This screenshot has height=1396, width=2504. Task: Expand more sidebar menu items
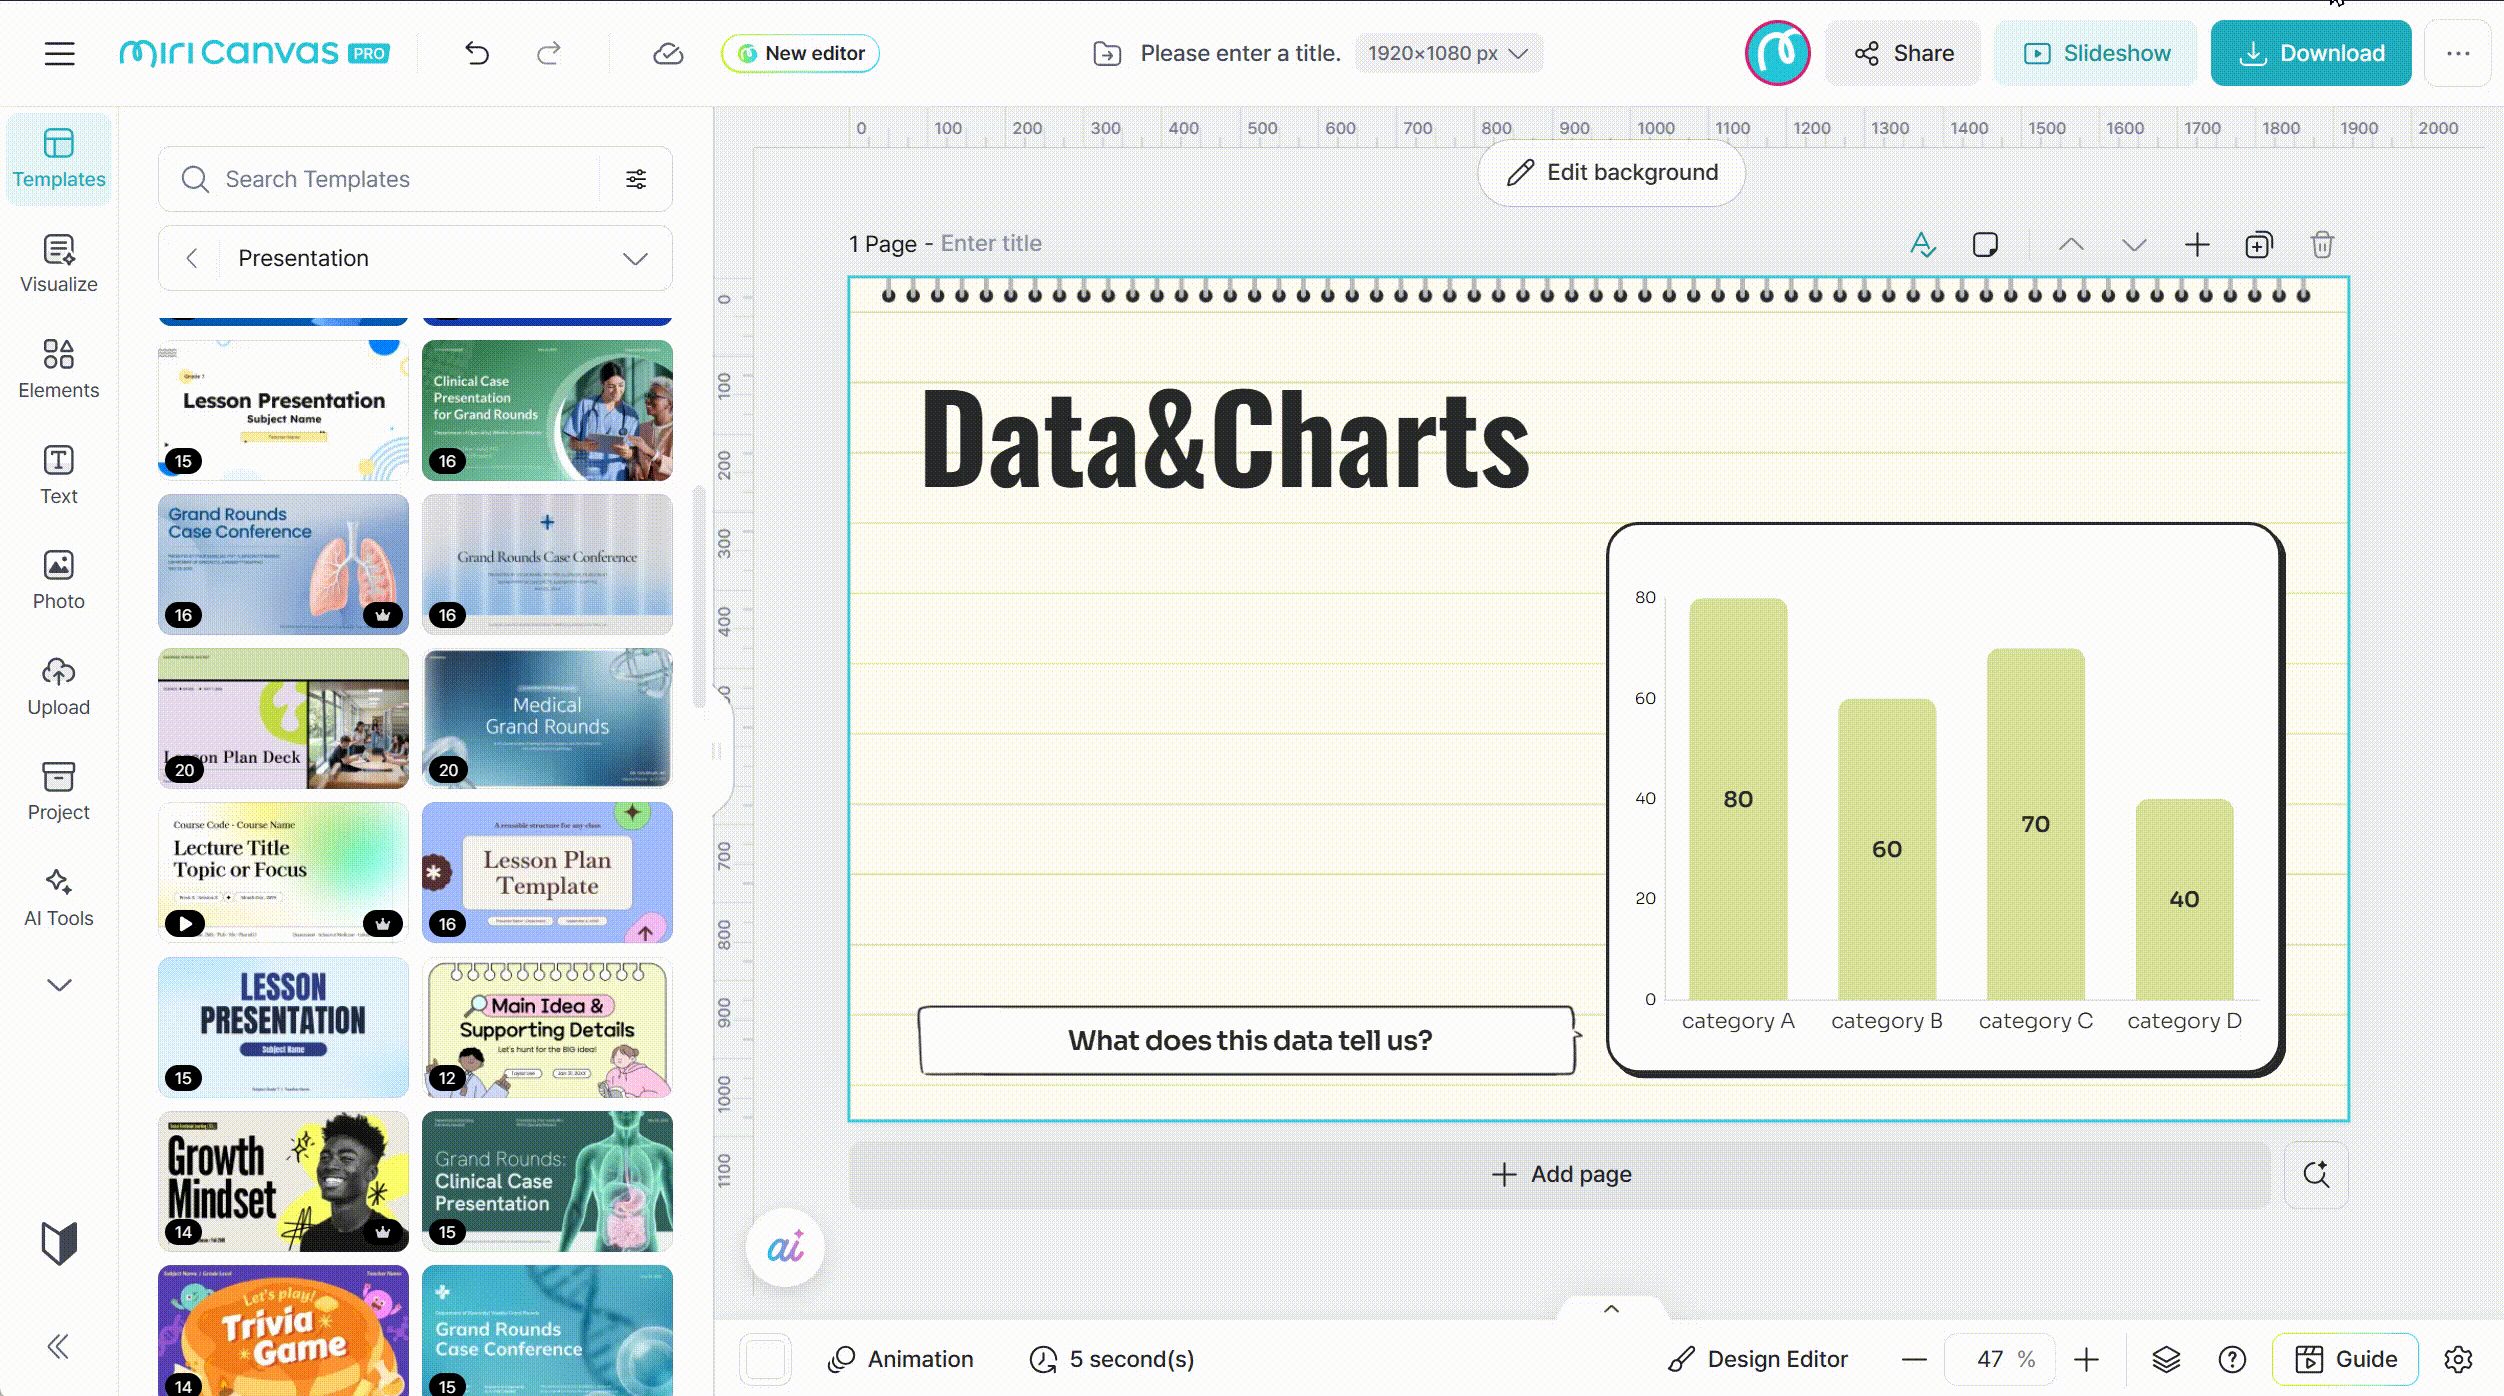(59, 985)
